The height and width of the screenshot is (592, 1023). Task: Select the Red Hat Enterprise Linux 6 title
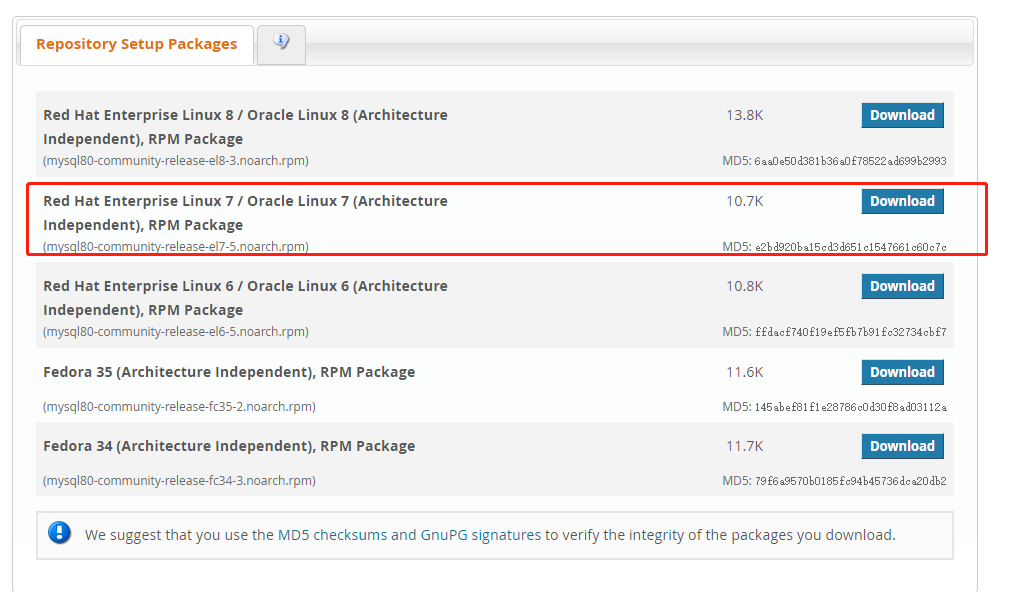click(245, 298)
